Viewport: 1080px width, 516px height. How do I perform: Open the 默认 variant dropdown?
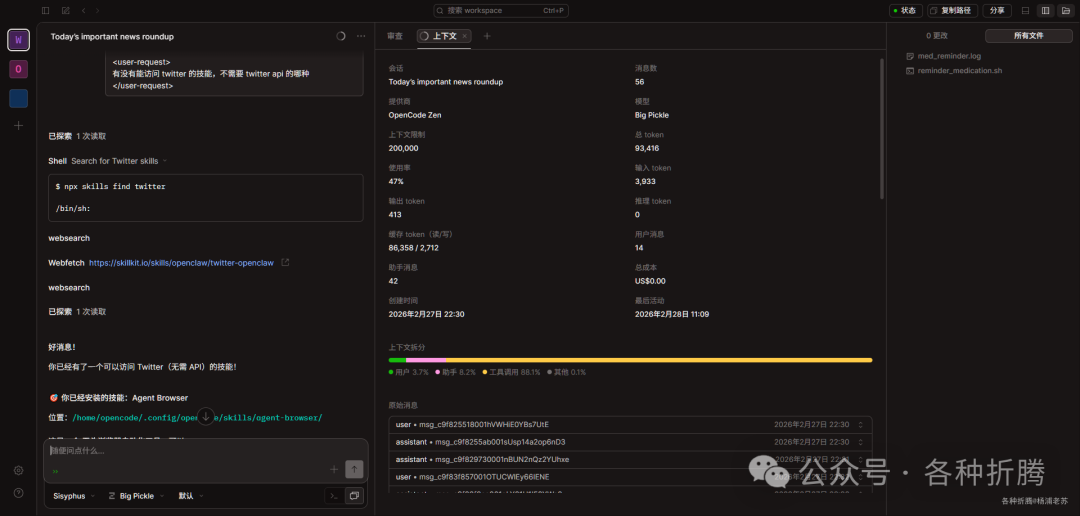[191, 495]
